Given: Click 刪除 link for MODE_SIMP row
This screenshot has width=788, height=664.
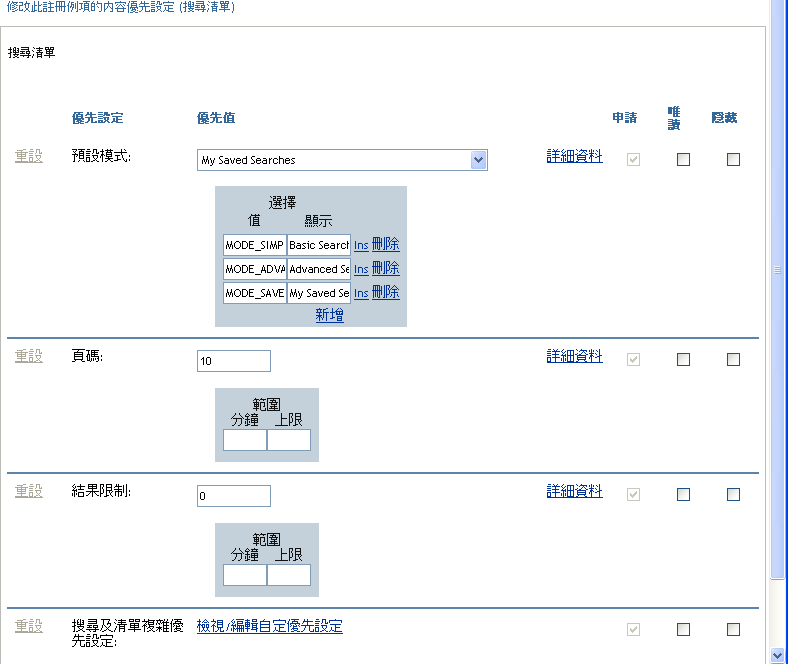Looking at the screenshot, I should 385,244.
